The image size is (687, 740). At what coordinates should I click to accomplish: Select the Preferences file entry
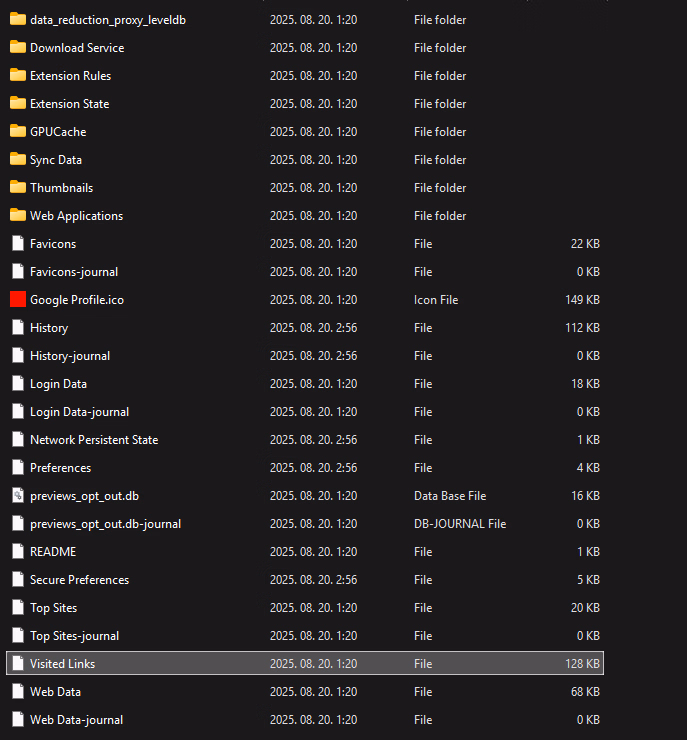coord(60,468)
